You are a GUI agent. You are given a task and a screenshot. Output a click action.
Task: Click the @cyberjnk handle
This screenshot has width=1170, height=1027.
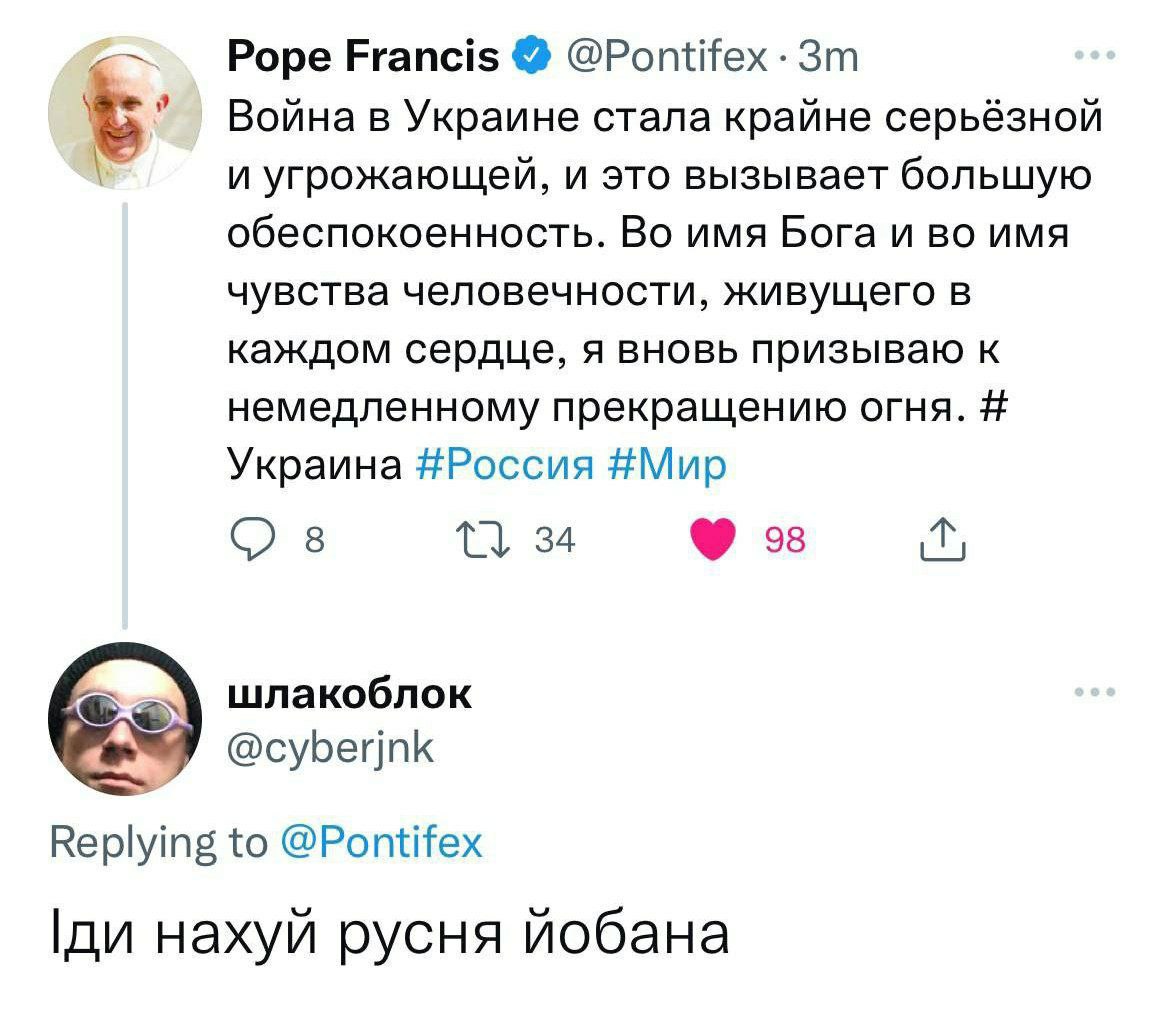[x=331, y=748]
